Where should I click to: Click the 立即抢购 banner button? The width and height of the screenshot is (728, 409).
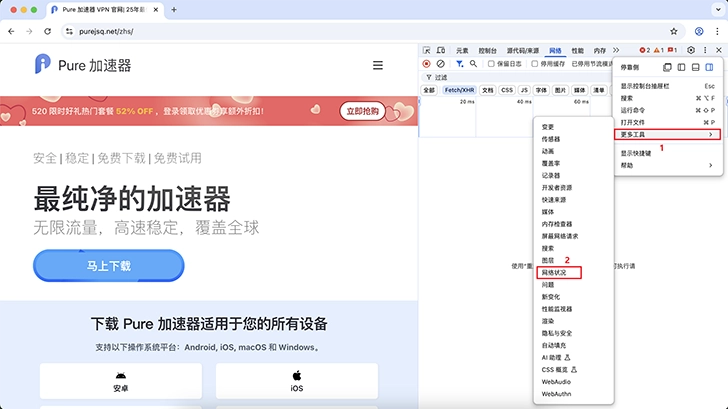[x=363, y=111]
